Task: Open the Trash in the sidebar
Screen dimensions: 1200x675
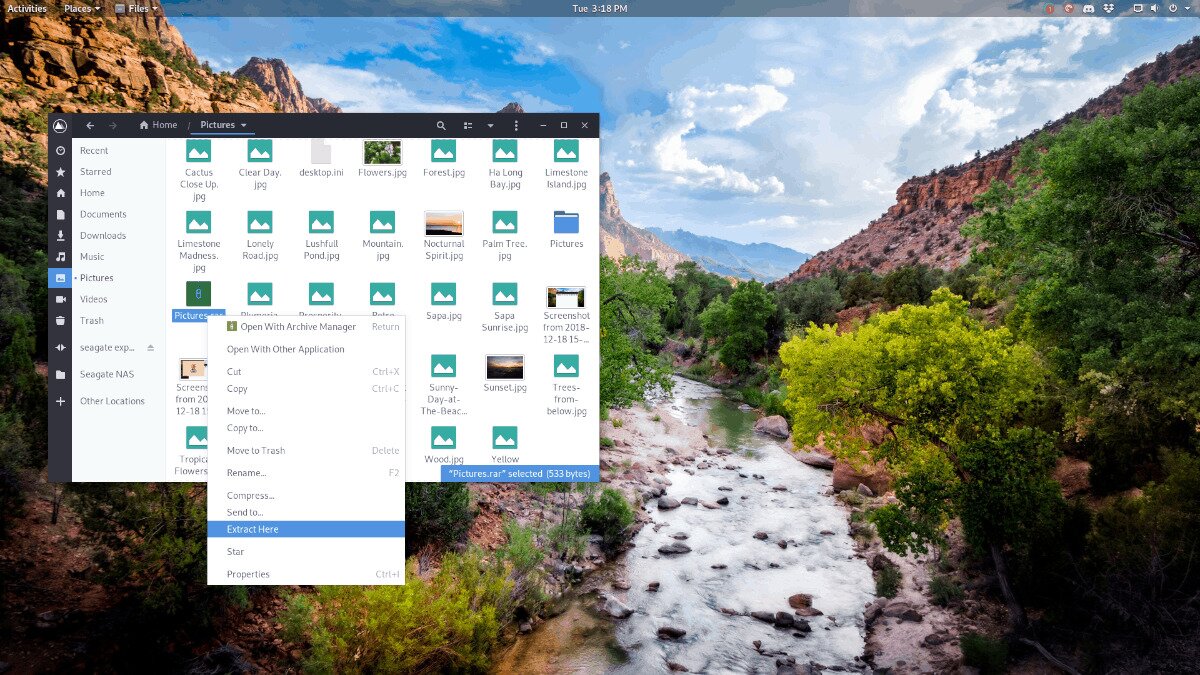Action: tap(92, 321)
